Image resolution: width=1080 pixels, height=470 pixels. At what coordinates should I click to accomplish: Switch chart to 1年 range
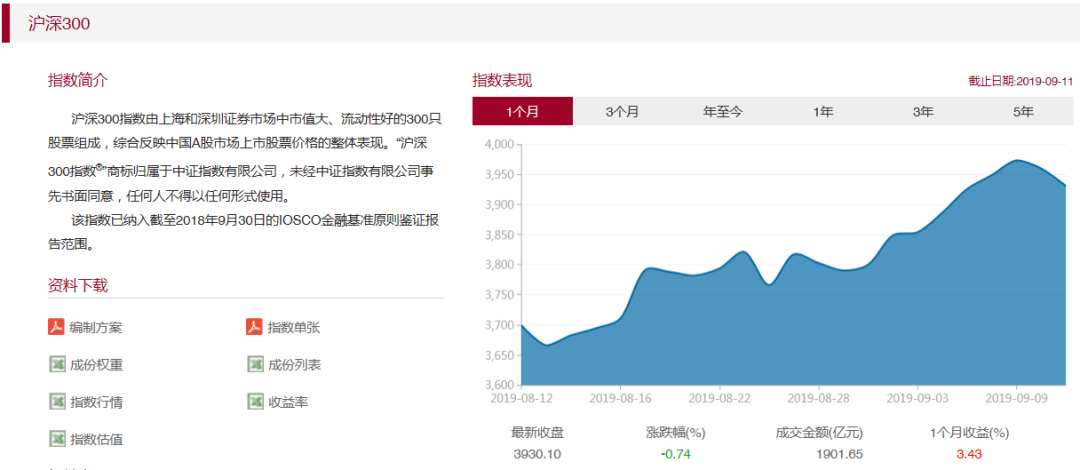click(823, 111)
